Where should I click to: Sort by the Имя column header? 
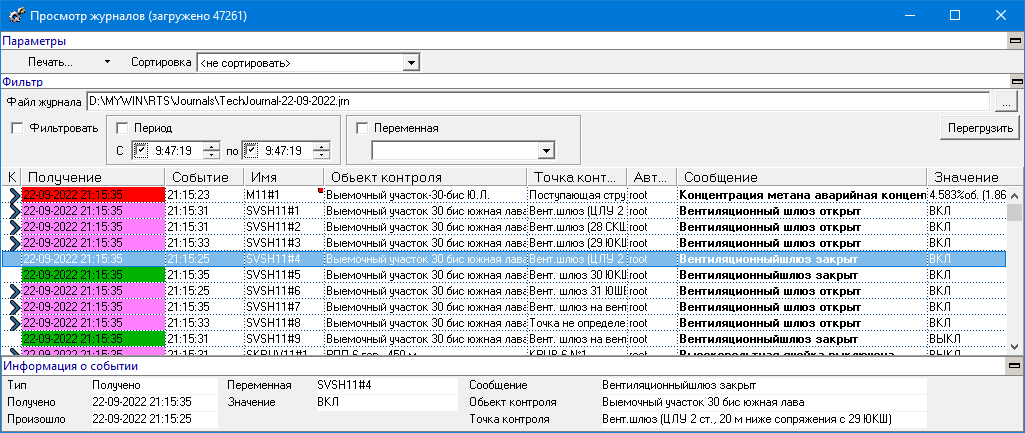(284, 177)
